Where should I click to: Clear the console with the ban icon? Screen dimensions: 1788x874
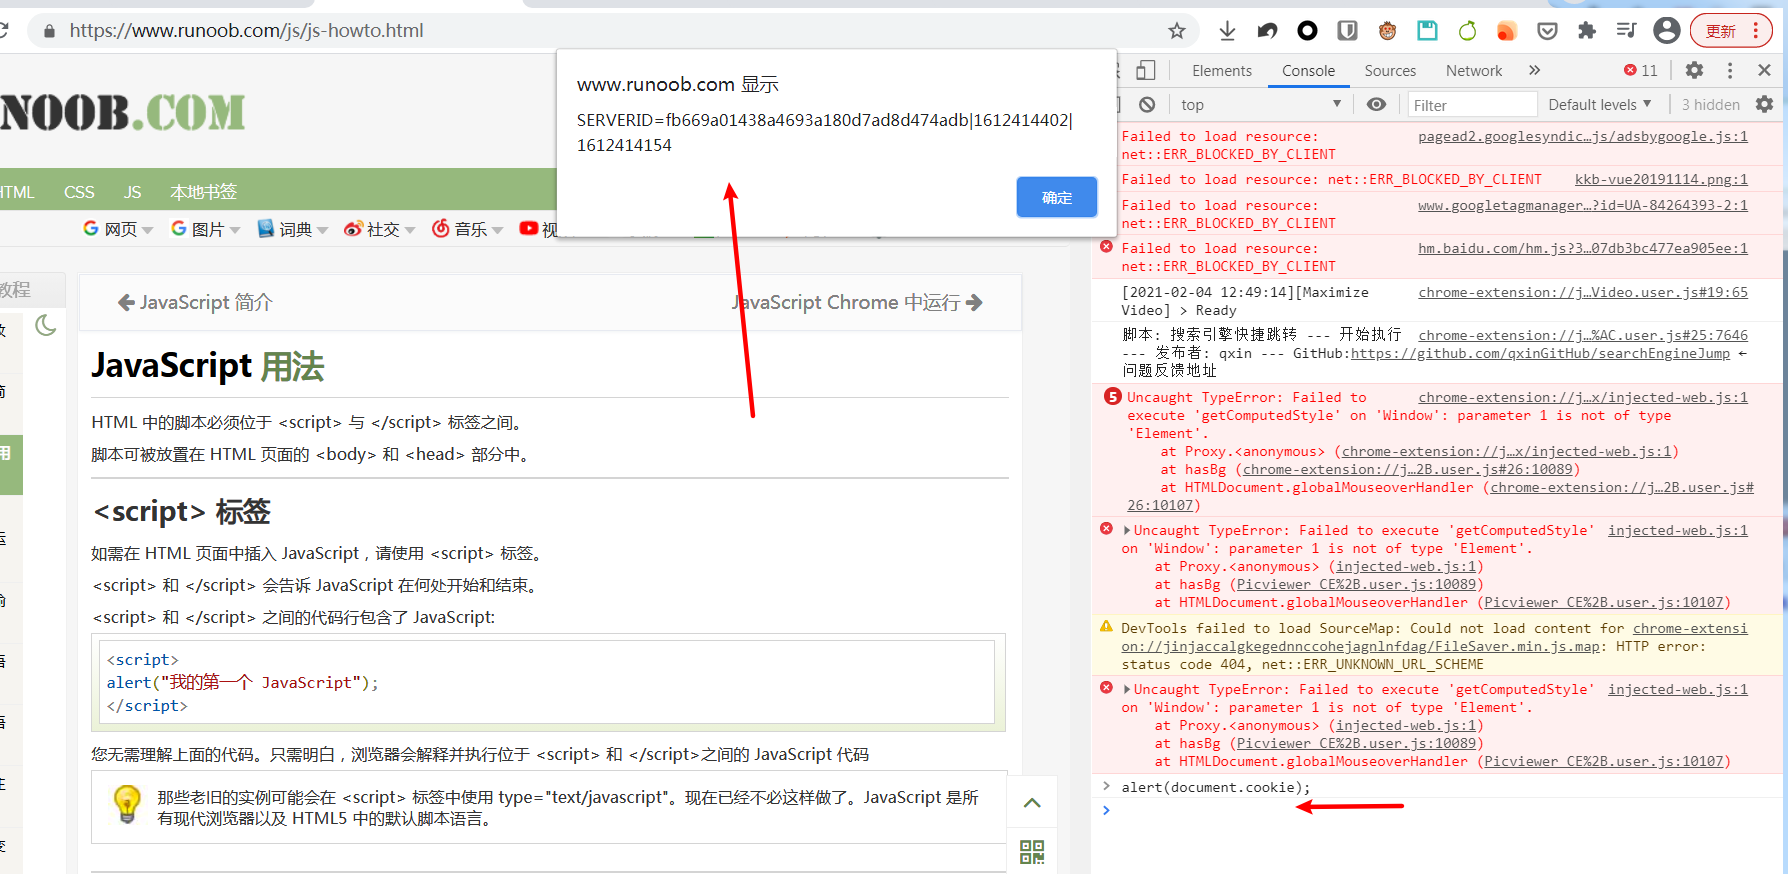pyautogui.click(x=1147, y=104)
